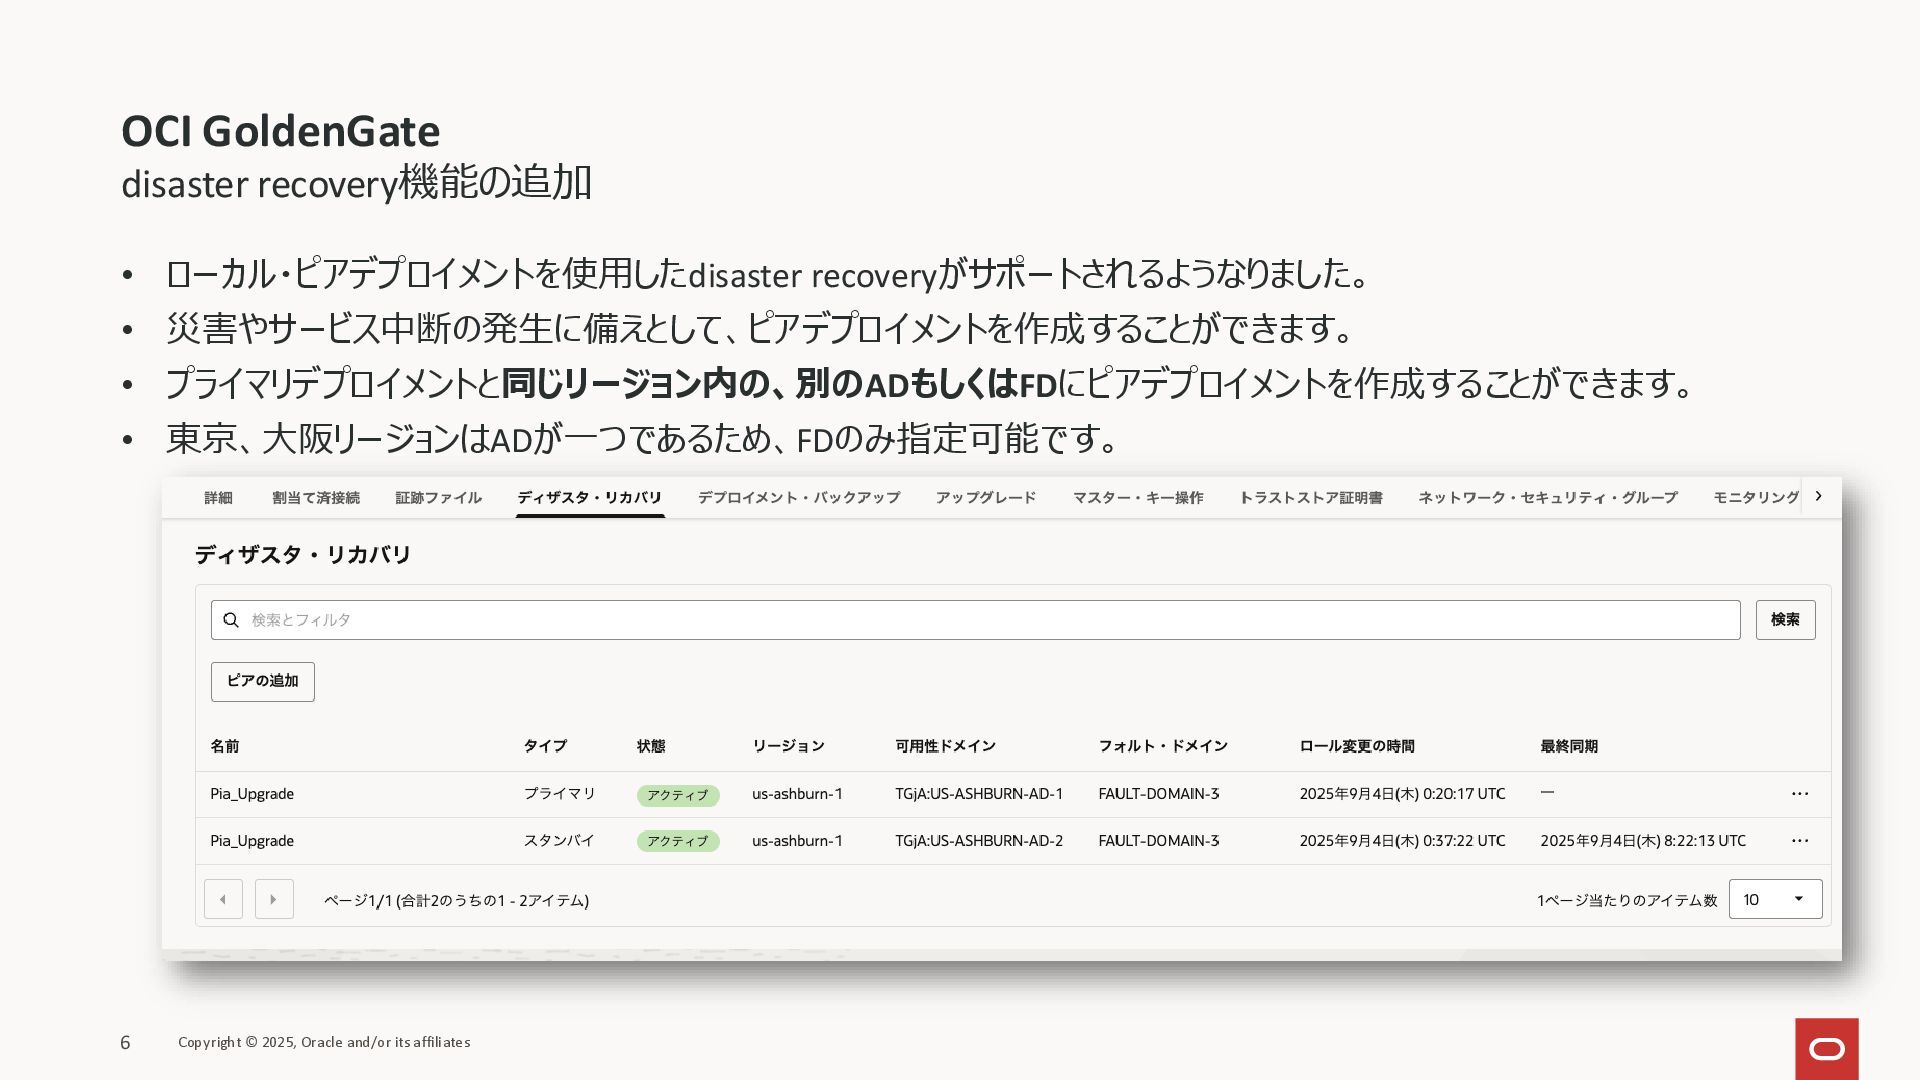Screen dimensions: 1920x1080
Task: Open the マスター・キー操作 tab
Action: [x=1138, y=498]
